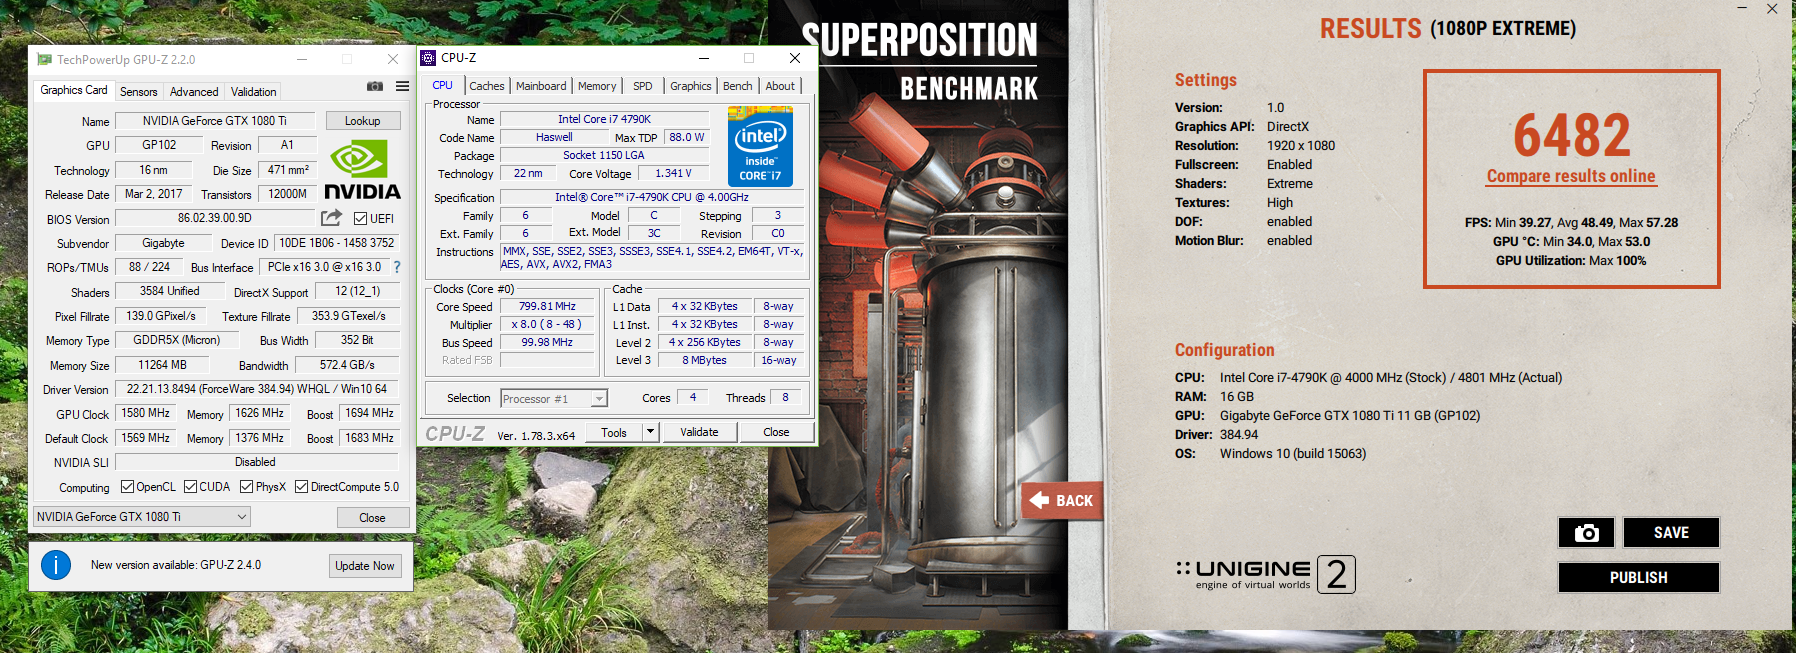1796x653 pixels.
Task: Click the Validate button in CPU-Z
Action: tap(699, 432)
